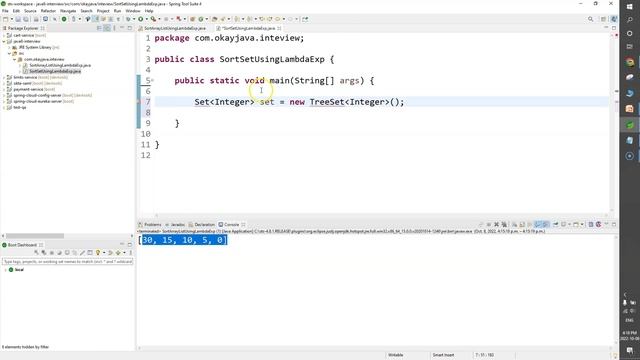Click line 7 TreeSet code in editor
Image resolution: width=640 pixels, height=360 pixels.
click(x=299, y=102)
